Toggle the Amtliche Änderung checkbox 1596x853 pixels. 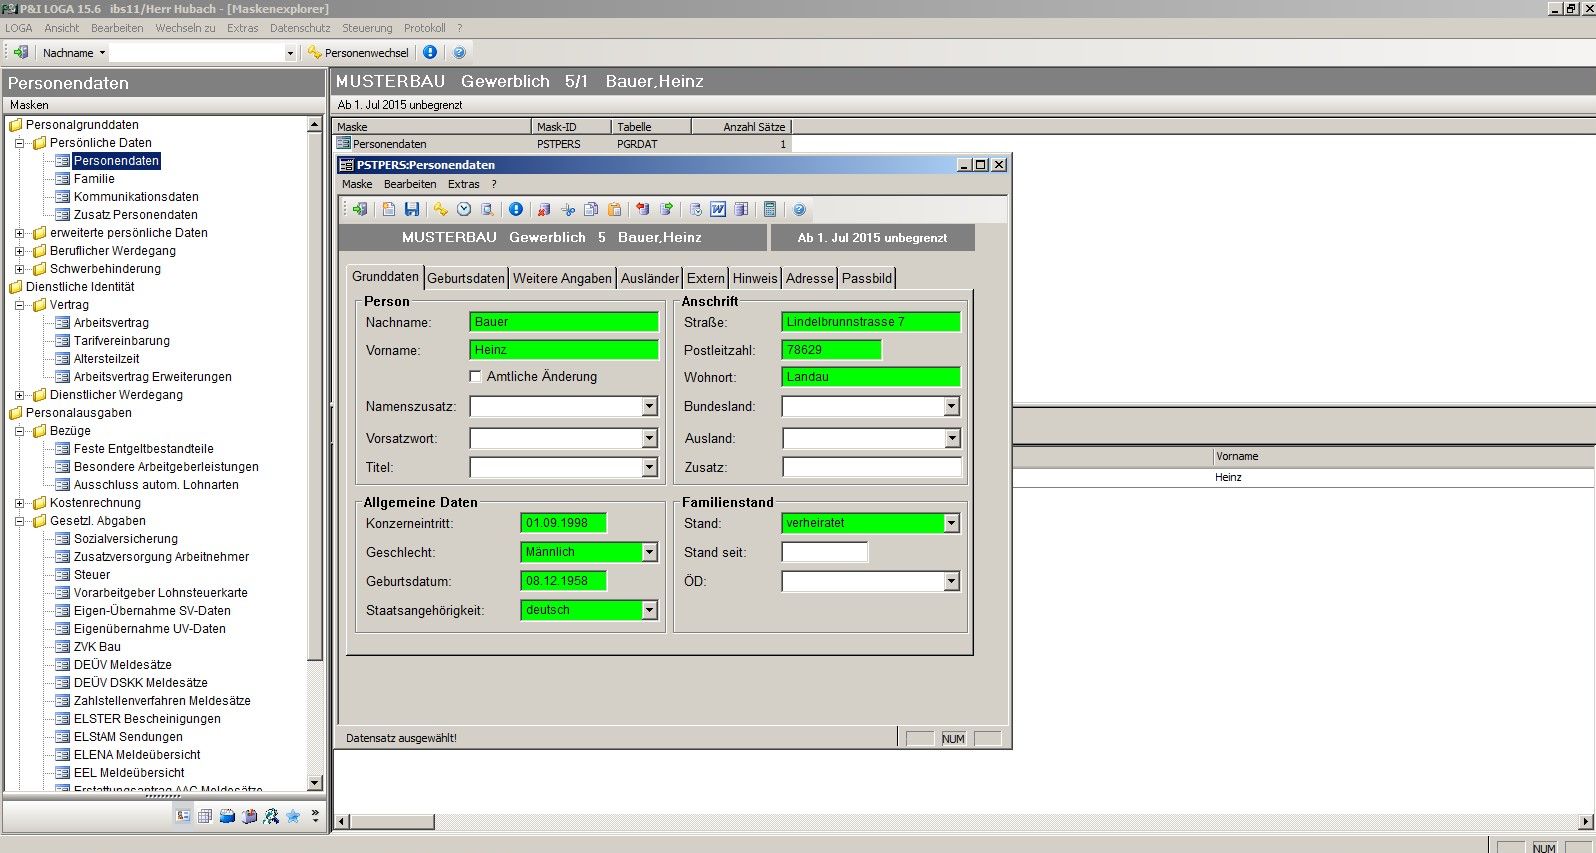476,377
